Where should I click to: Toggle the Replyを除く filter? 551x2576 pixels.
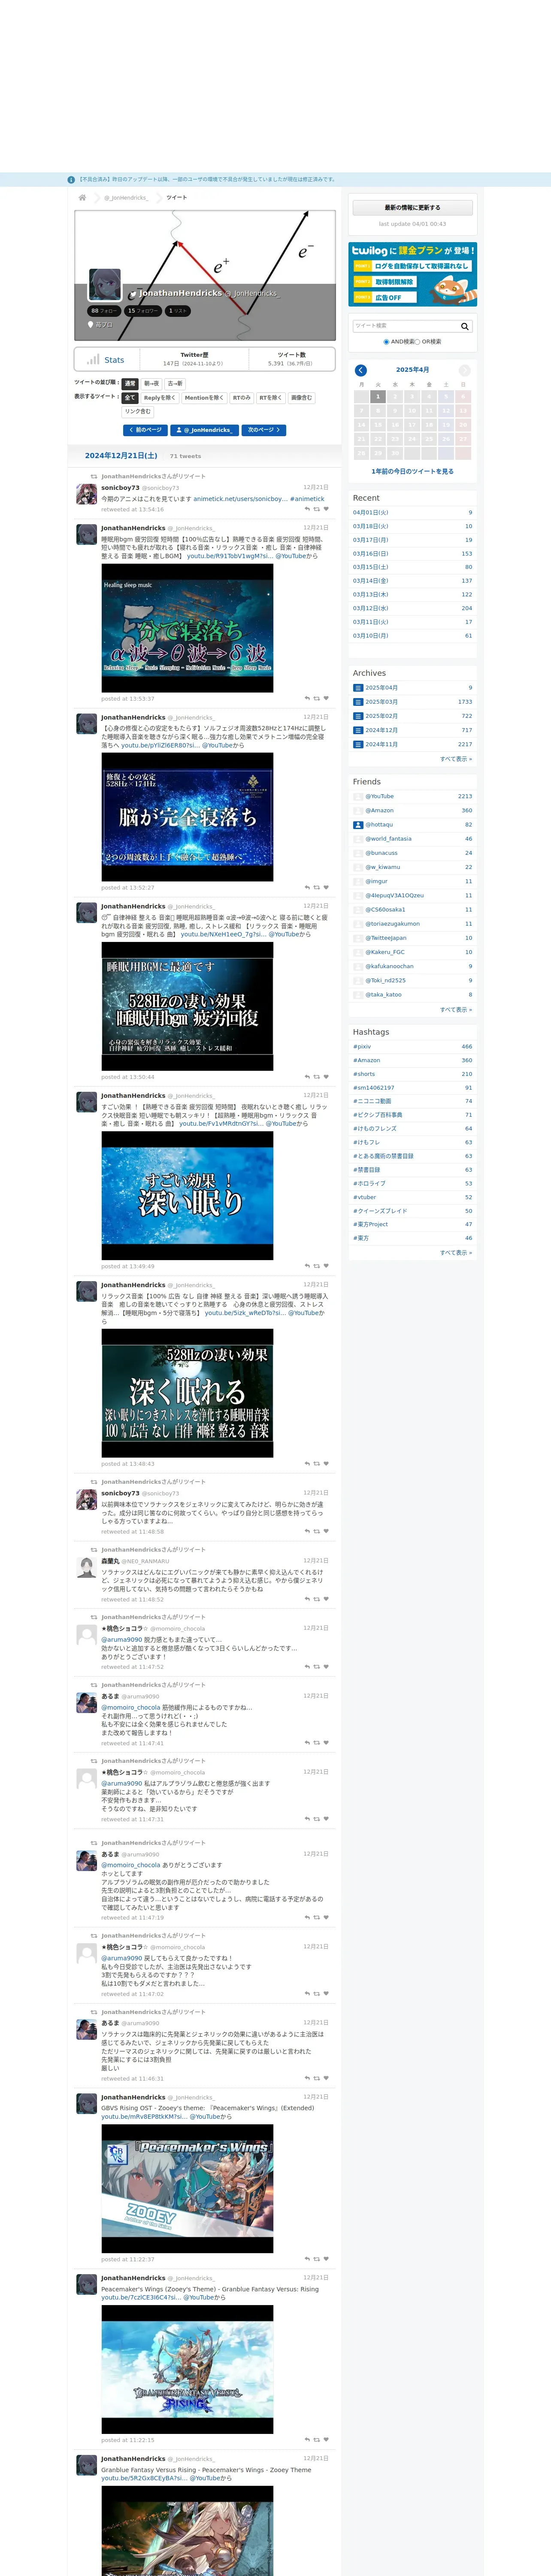tap(160, 398)
